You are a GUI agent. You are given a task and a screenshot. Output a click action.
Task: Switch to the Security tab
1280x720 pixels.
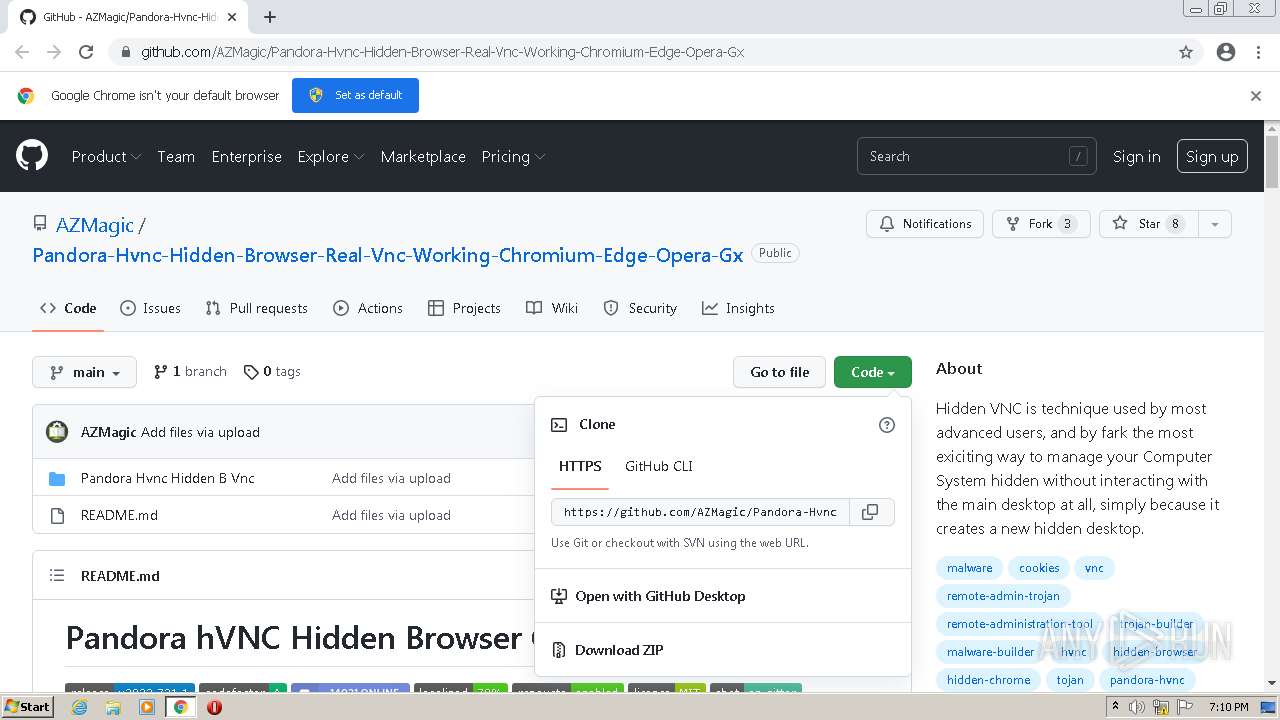click(x=640, y=308)
